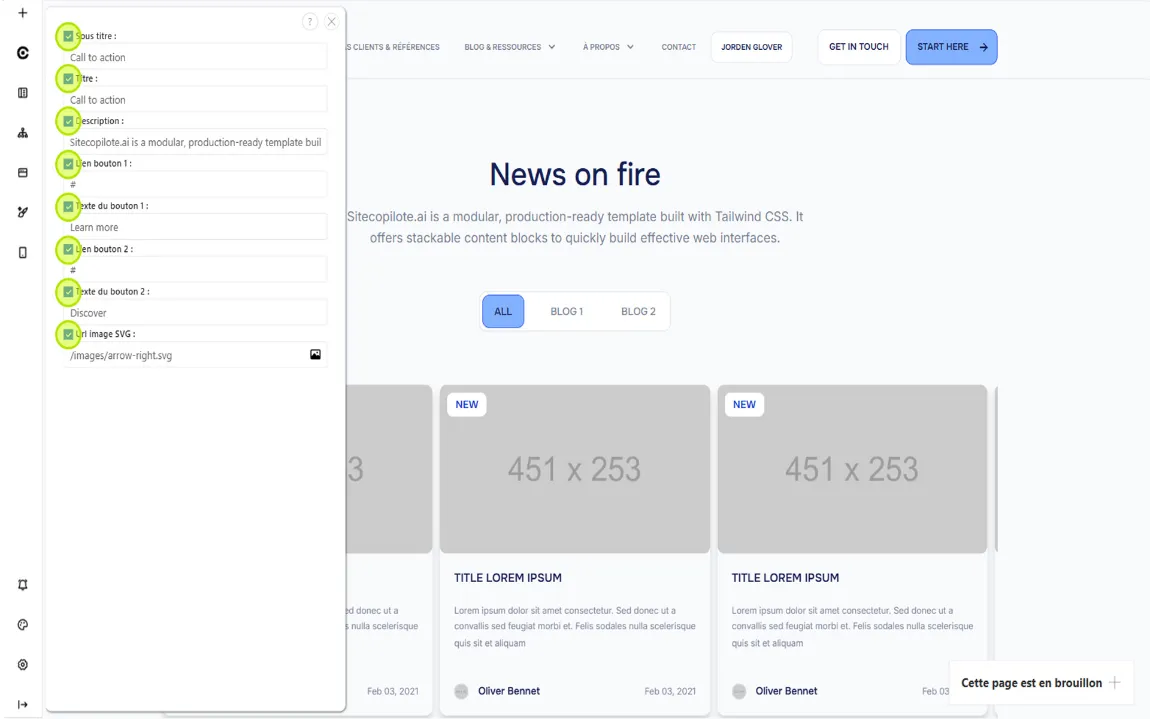This screenshot has width=1150, height=719.
Task: Open the notifications bell icon
Action: tap(22, 585)
